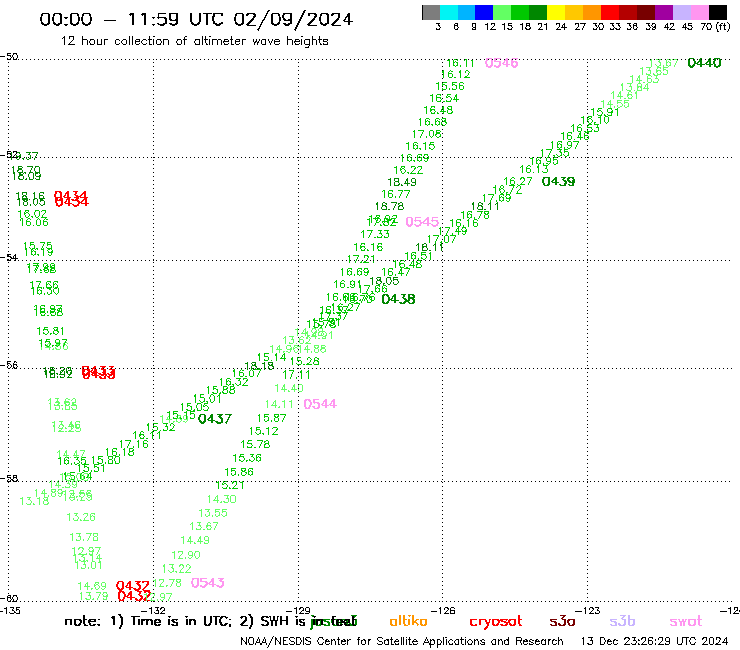Screen dimensions: 740x650
Task: Select the wave height value 12.90
Action: 186,556
